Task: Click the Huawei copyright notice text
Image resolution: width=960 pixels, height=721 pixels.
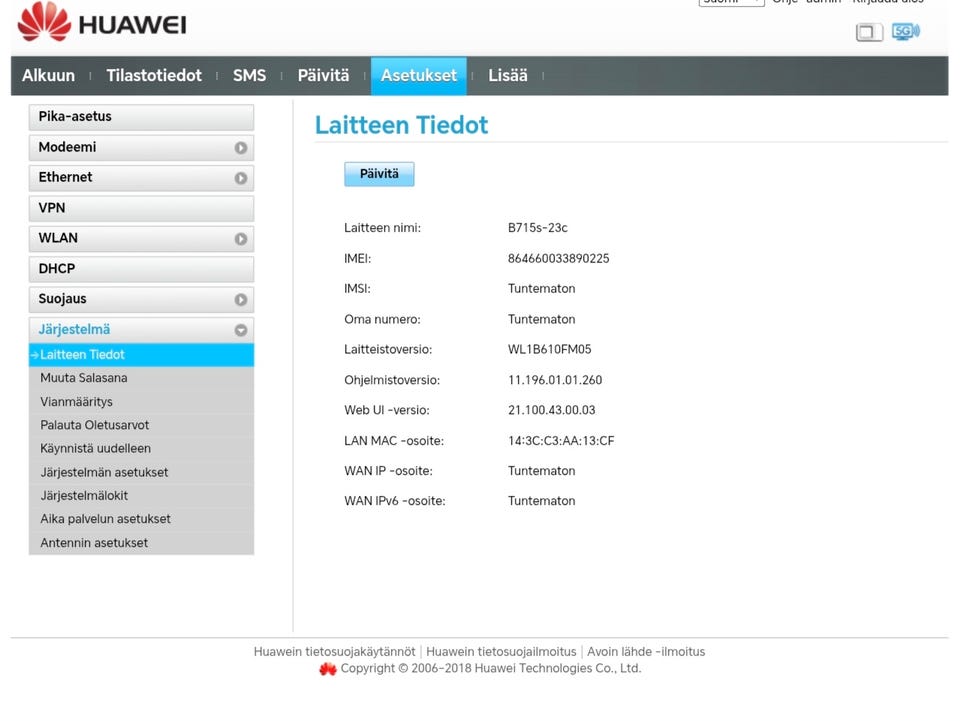Action: coord(490,668)
